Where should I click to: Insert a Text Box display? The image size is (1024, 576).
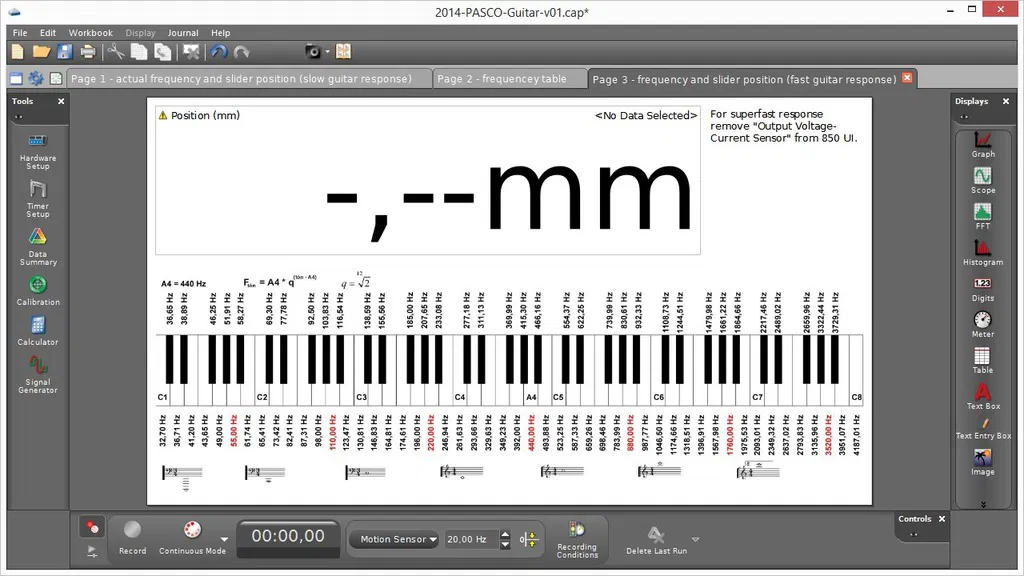tap(982, 396)
